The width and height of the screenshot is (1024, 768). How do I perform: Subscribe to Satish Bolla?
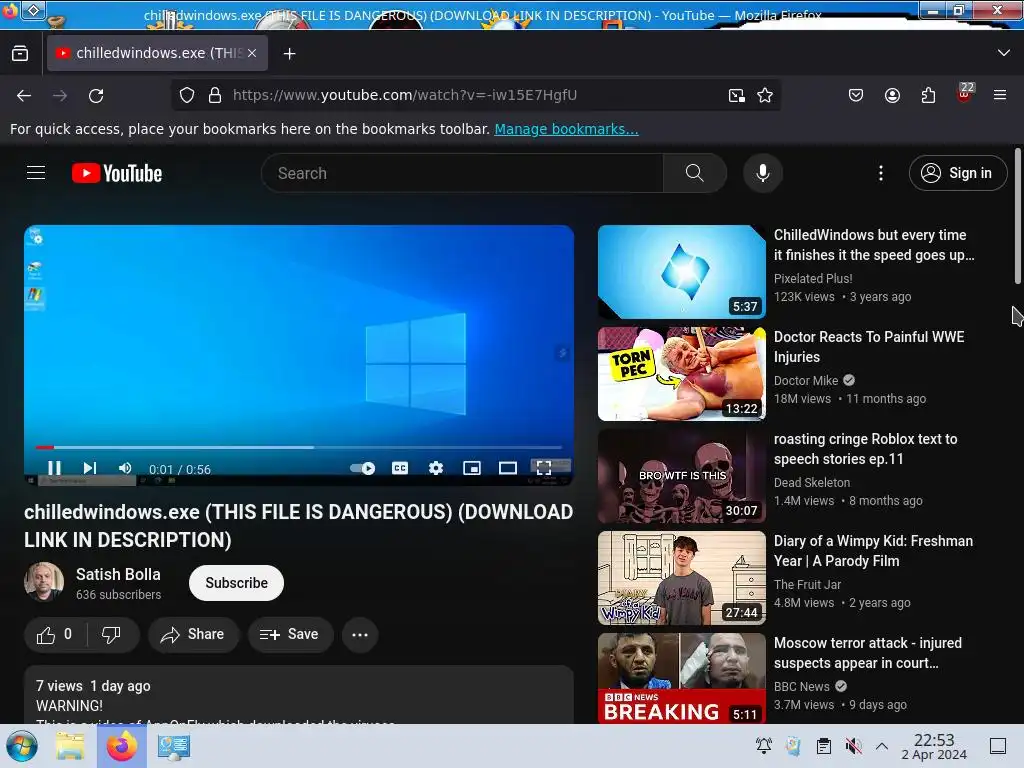pyautogui.click(x=236, y=583)
